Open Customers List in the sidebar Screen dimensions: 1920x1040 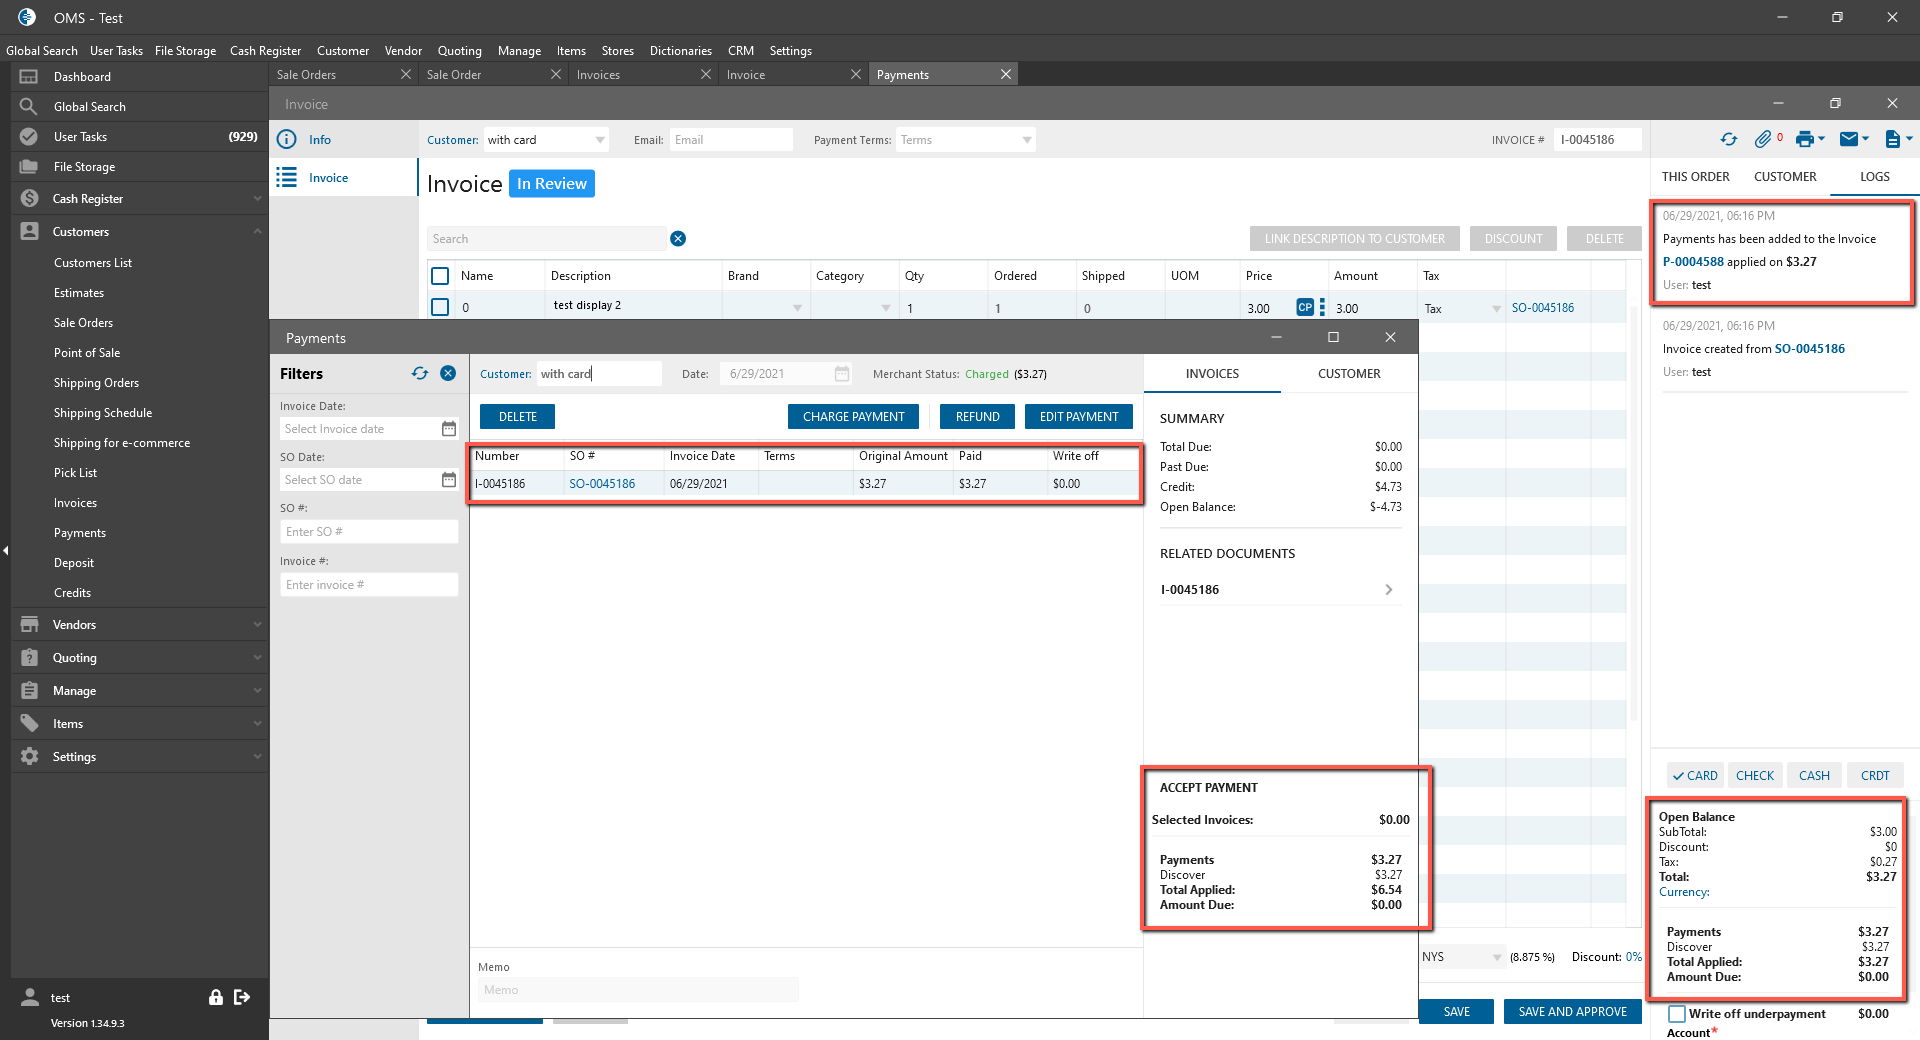tap(93, 263)
